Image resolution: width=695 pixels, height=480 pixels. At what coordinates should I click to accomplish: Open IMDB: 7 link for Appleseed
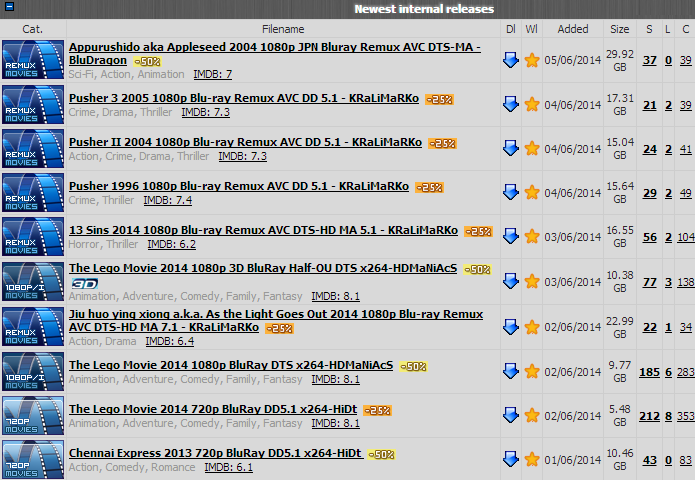click(x=213, y=74)
